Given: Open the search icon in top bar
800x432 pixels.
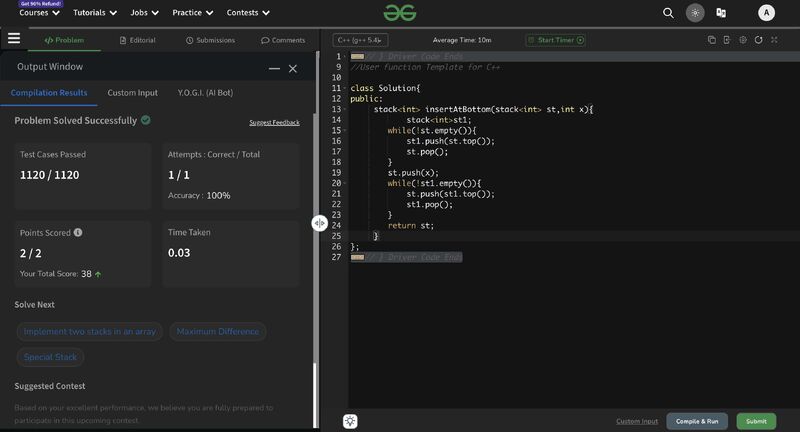Looking at the screenshot, I should pyautogui.click(x=668, y=13).
